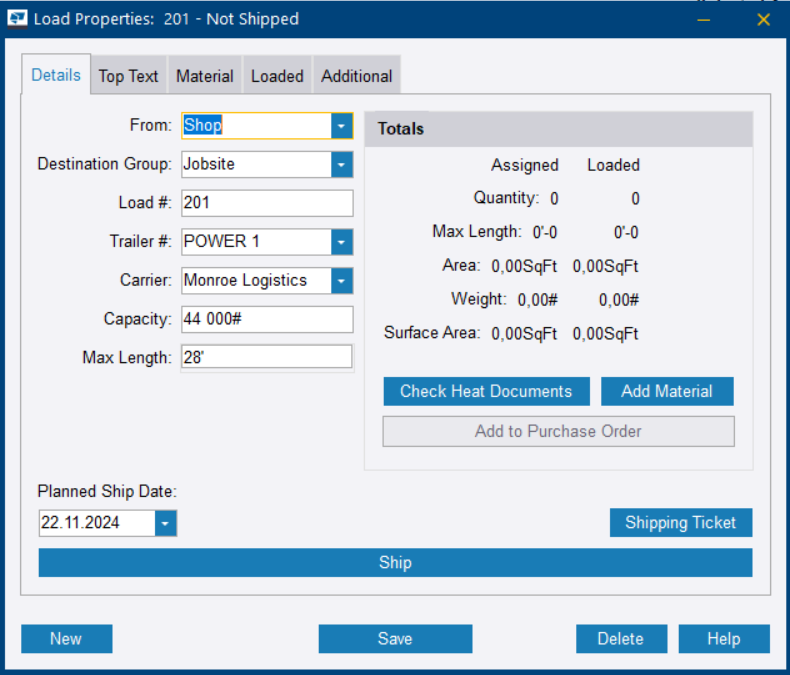Close the Load Properties dialog

click(x=764, y=19)
